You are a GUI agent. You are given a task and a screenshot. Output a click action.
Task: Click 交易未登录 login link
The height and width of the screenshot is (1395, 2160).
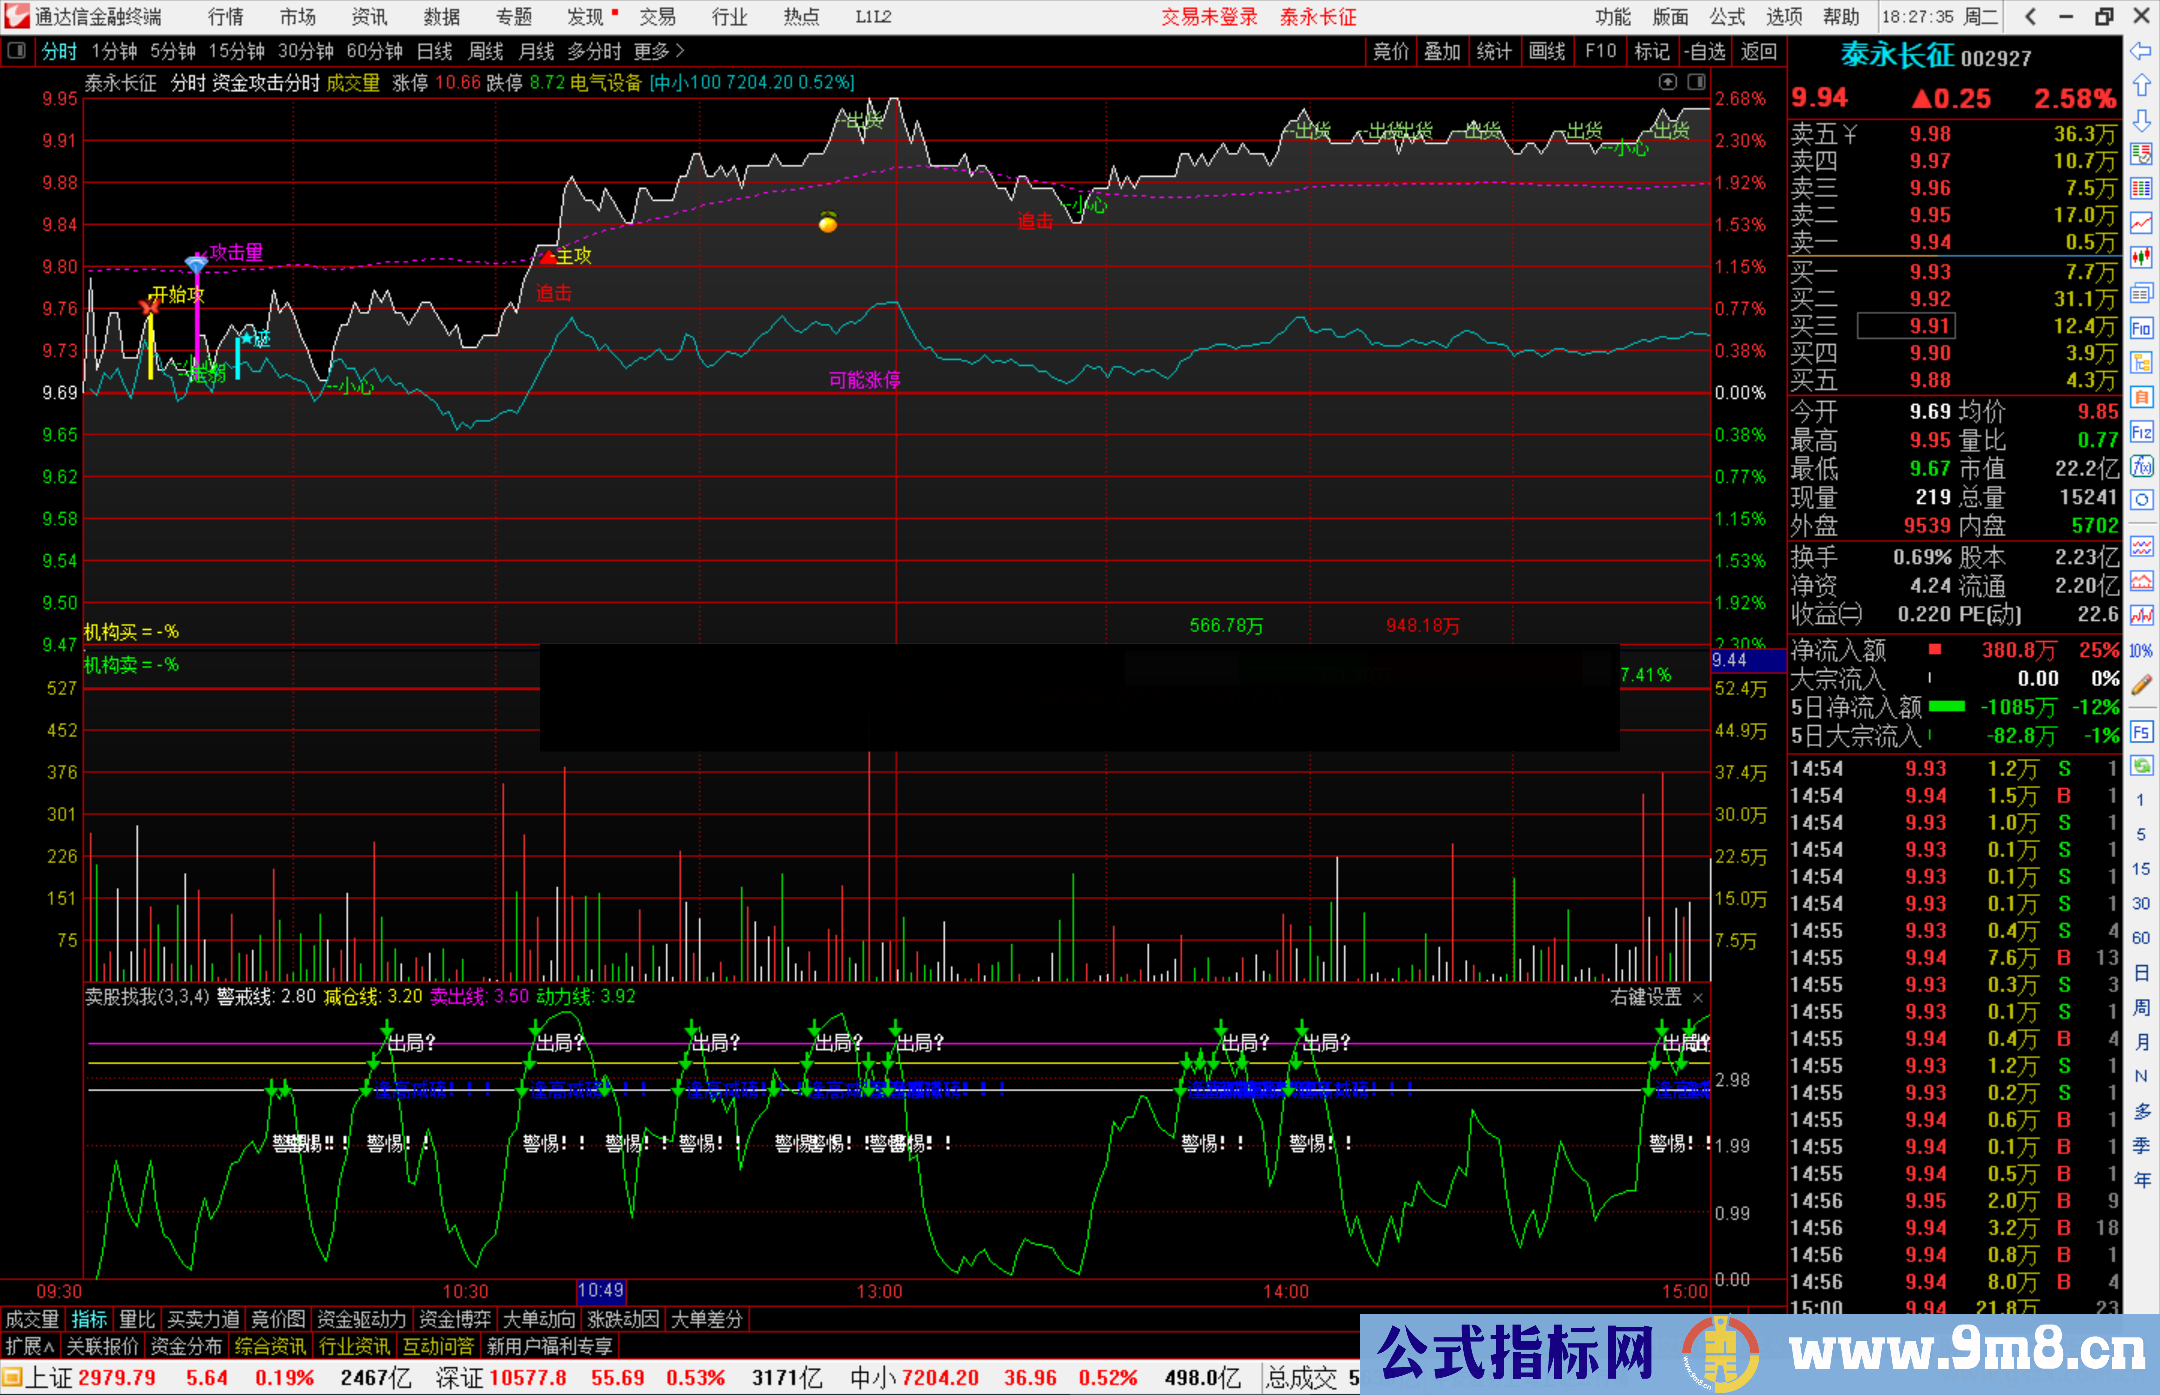click(x=1209, y=17)
